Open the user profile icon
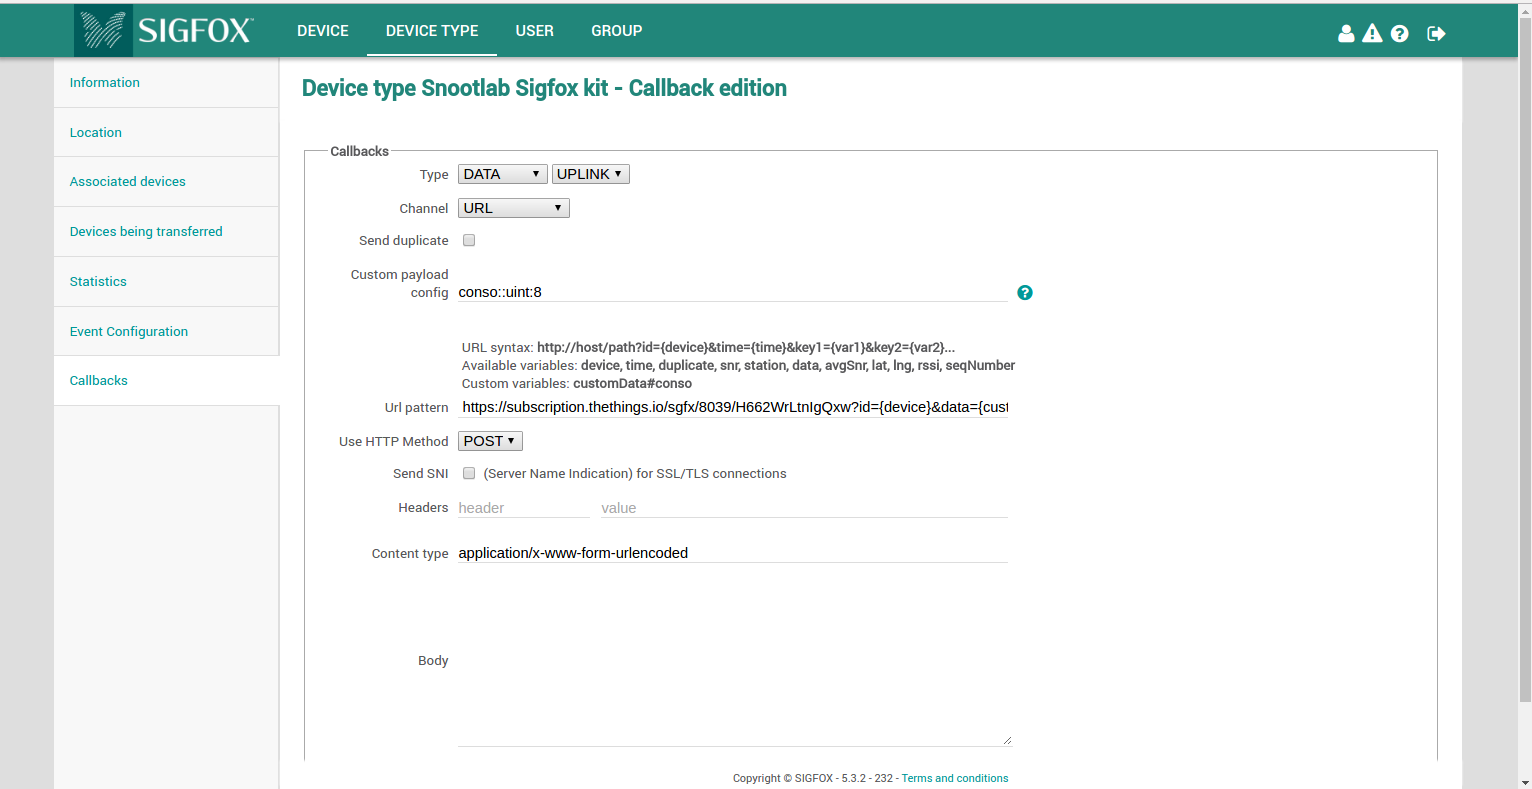The height and width of the screenshot is (789, 1532). (1346, 33)
